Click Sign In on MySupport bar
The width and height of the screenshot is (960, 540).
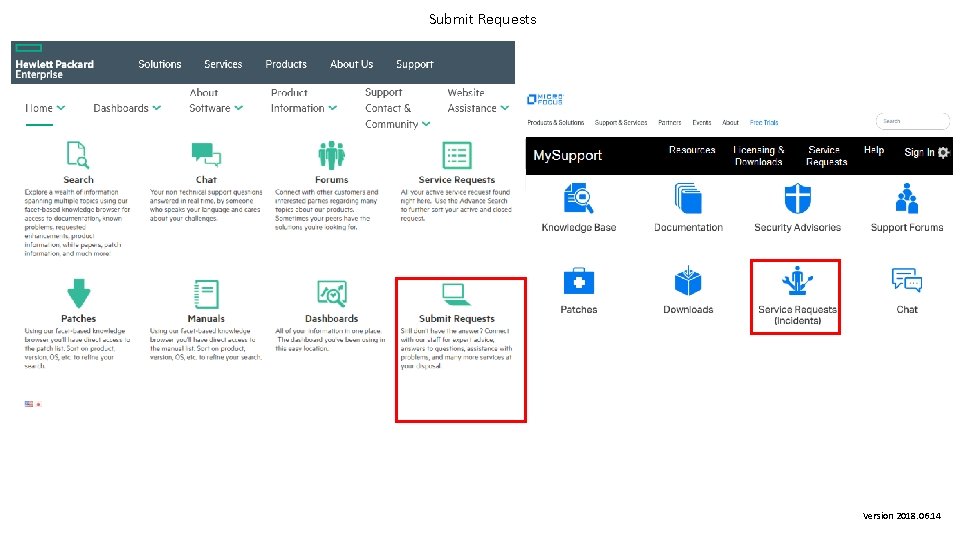click(919, 152)
